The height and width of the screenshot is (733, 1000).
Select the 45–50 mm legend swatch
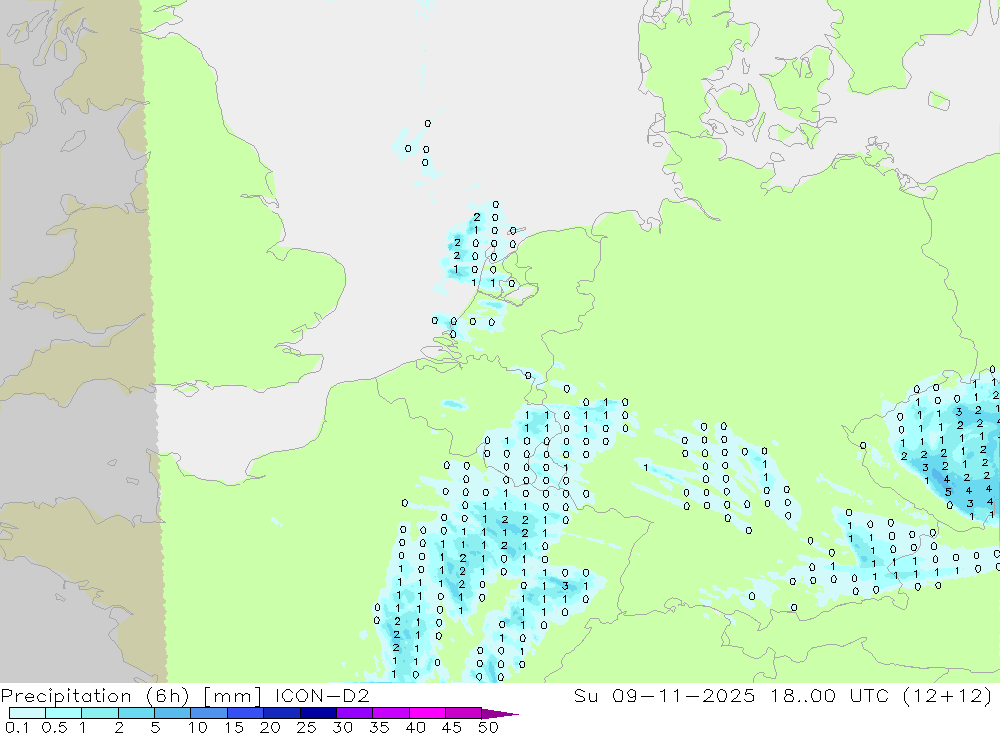pos(463,713)
